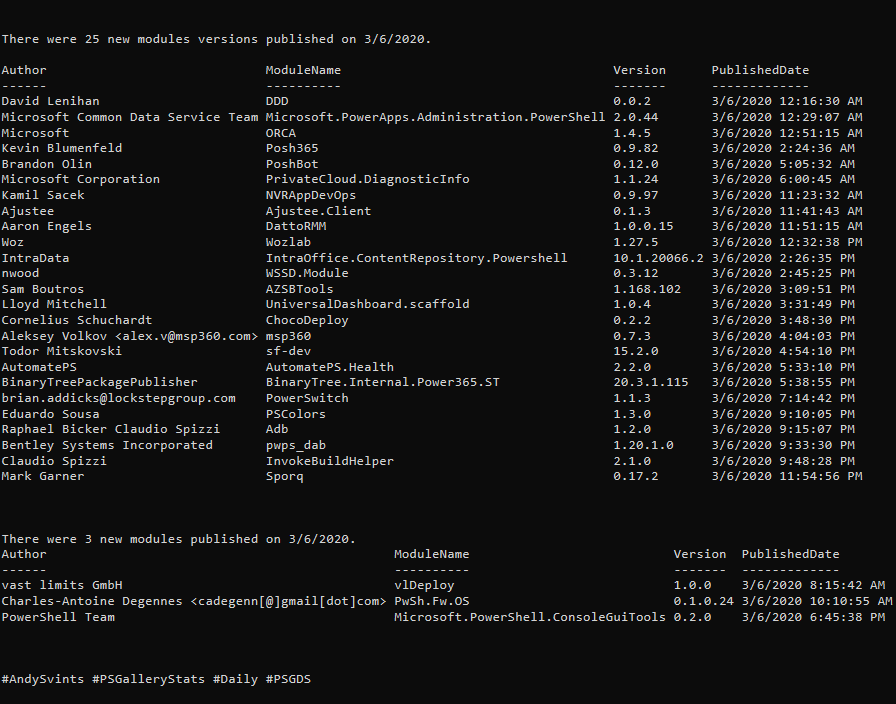Click the "There were 3 new modules published" line
Image resolution: width=896 pixels, height=704 pixels.
click(x=178, y=539)
